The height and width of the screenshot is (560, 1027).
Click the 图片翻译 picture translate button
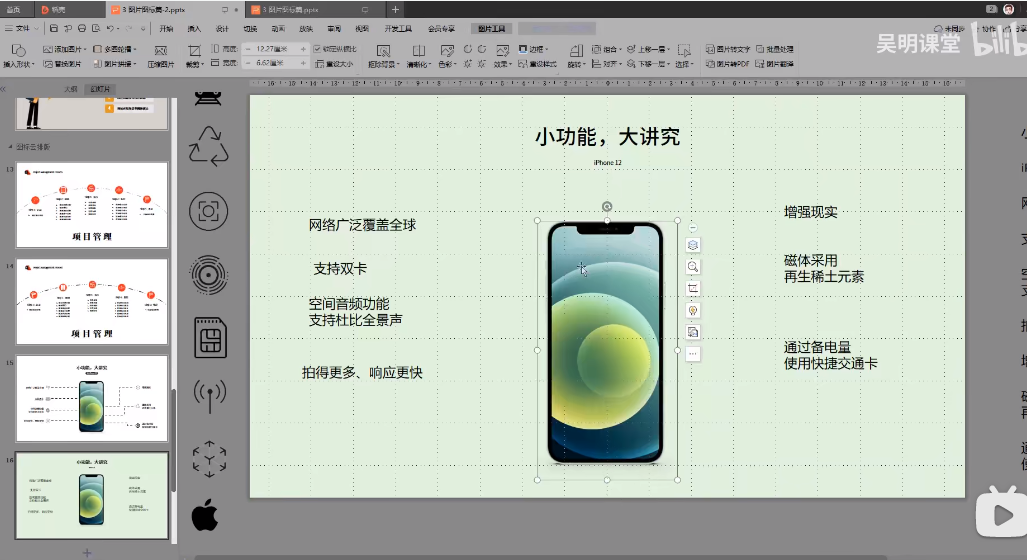pos(775,64)
